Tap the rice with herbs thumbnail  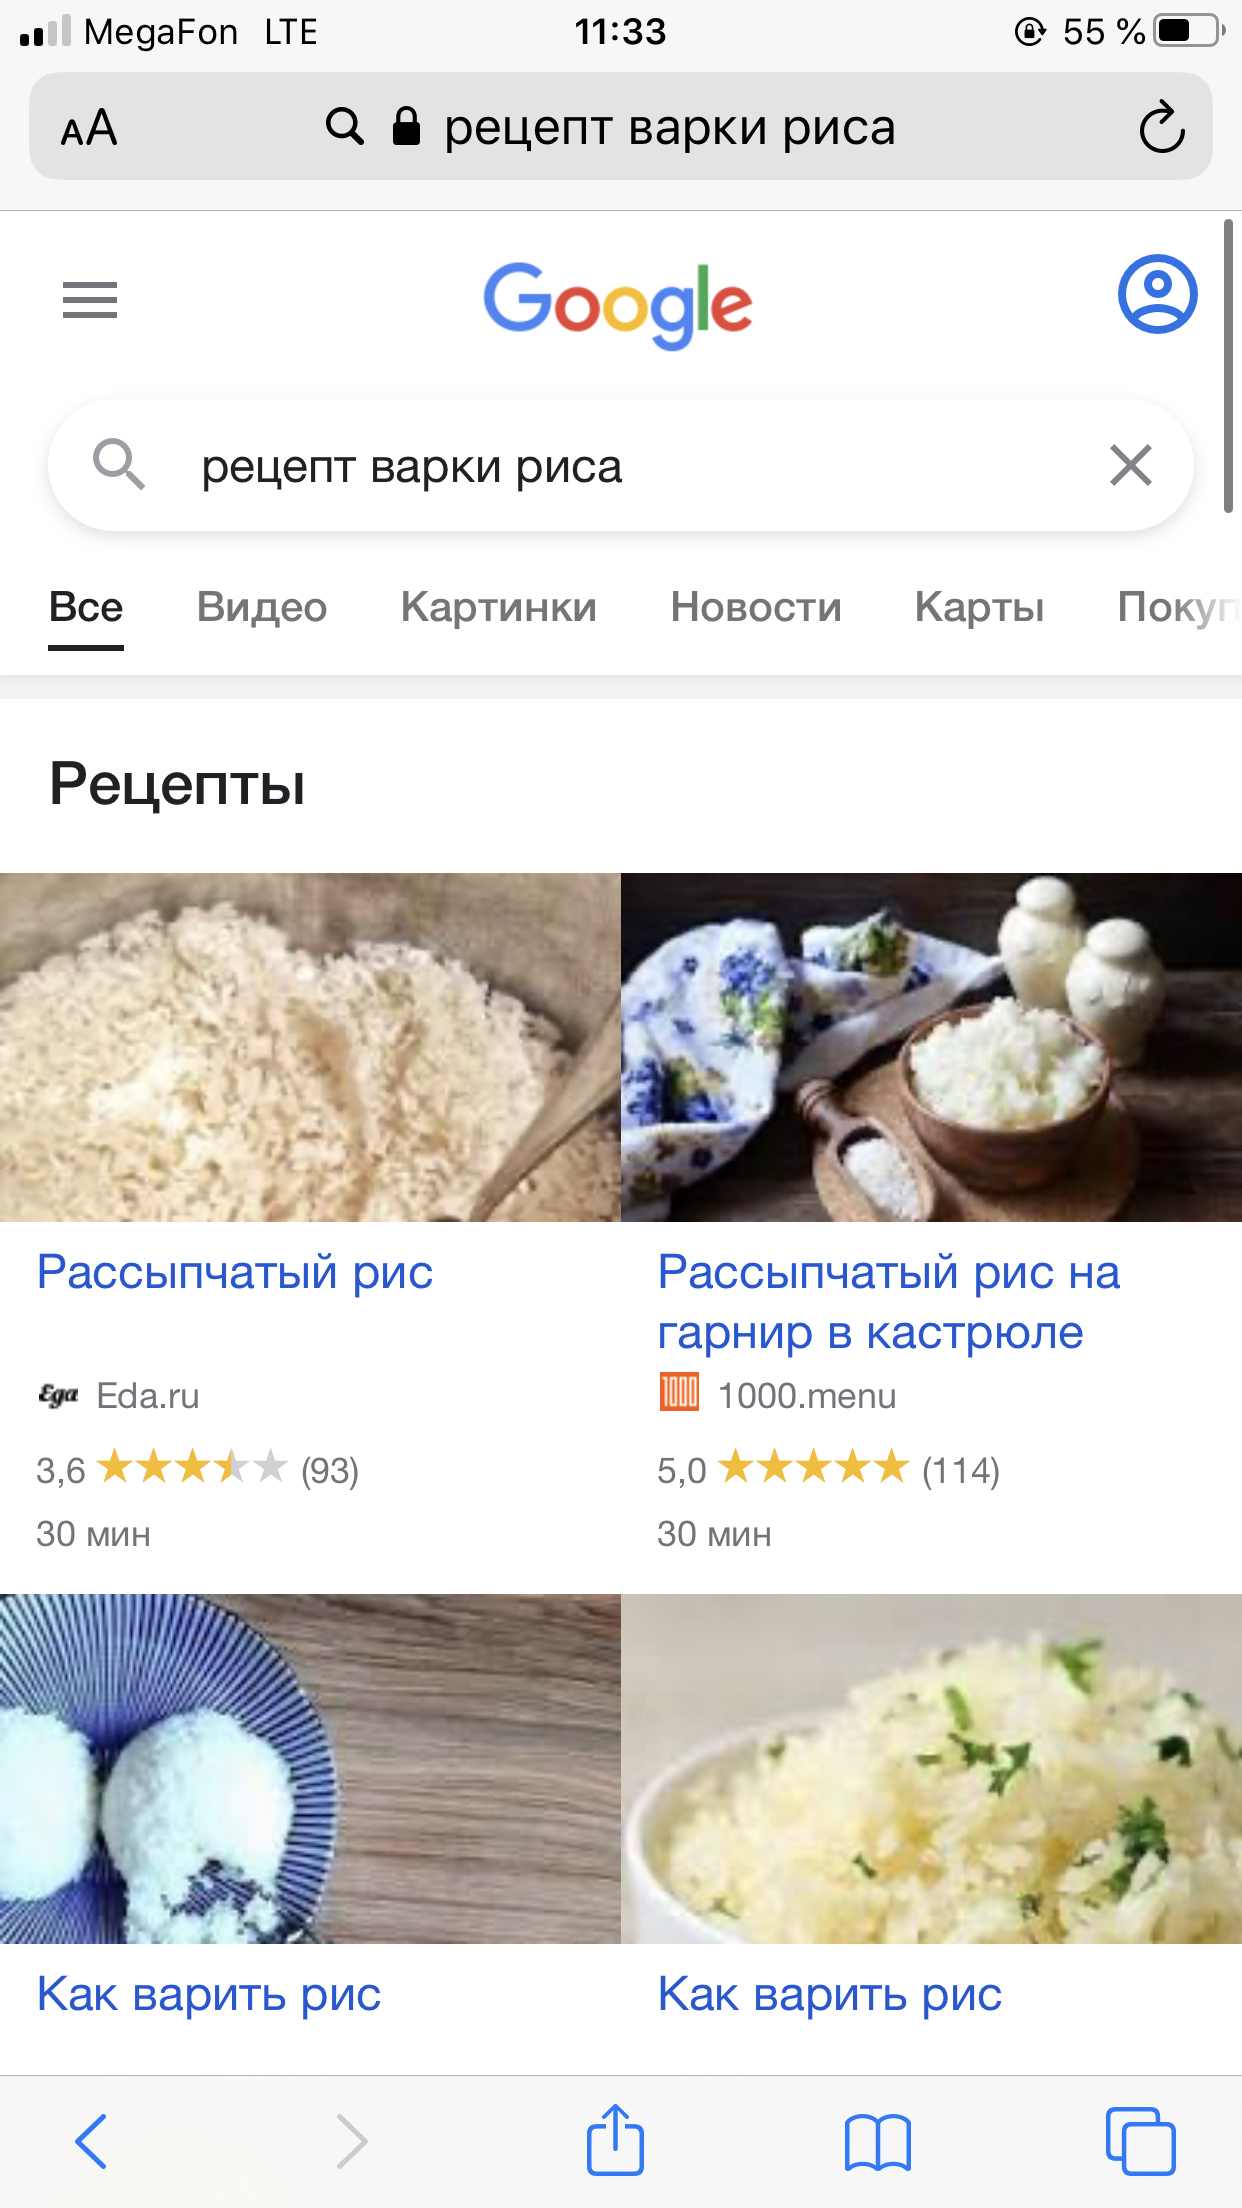click(x=931, y=1768)
